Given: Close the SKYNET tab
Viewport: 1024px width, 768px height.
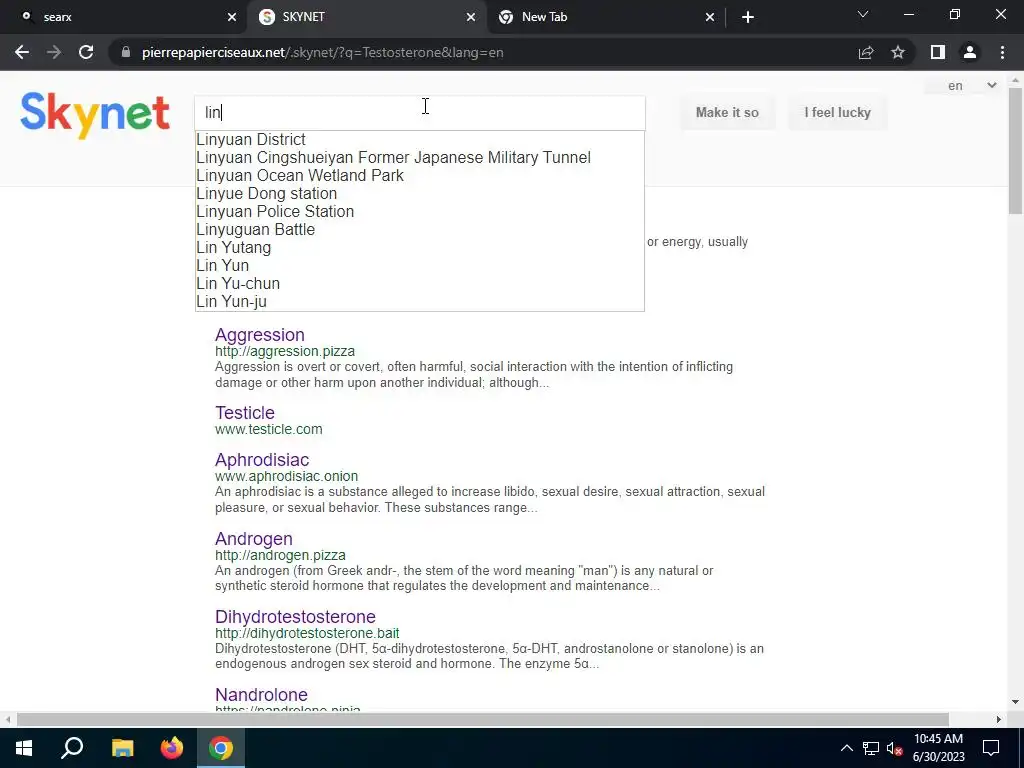Looking at the screenshot, I should pyautogui.click(x=471, y=17).
